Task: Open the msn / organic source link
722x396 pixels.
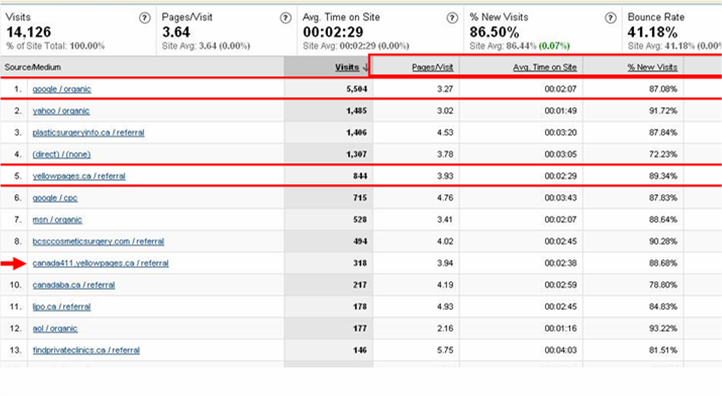Action: point(57,220)
